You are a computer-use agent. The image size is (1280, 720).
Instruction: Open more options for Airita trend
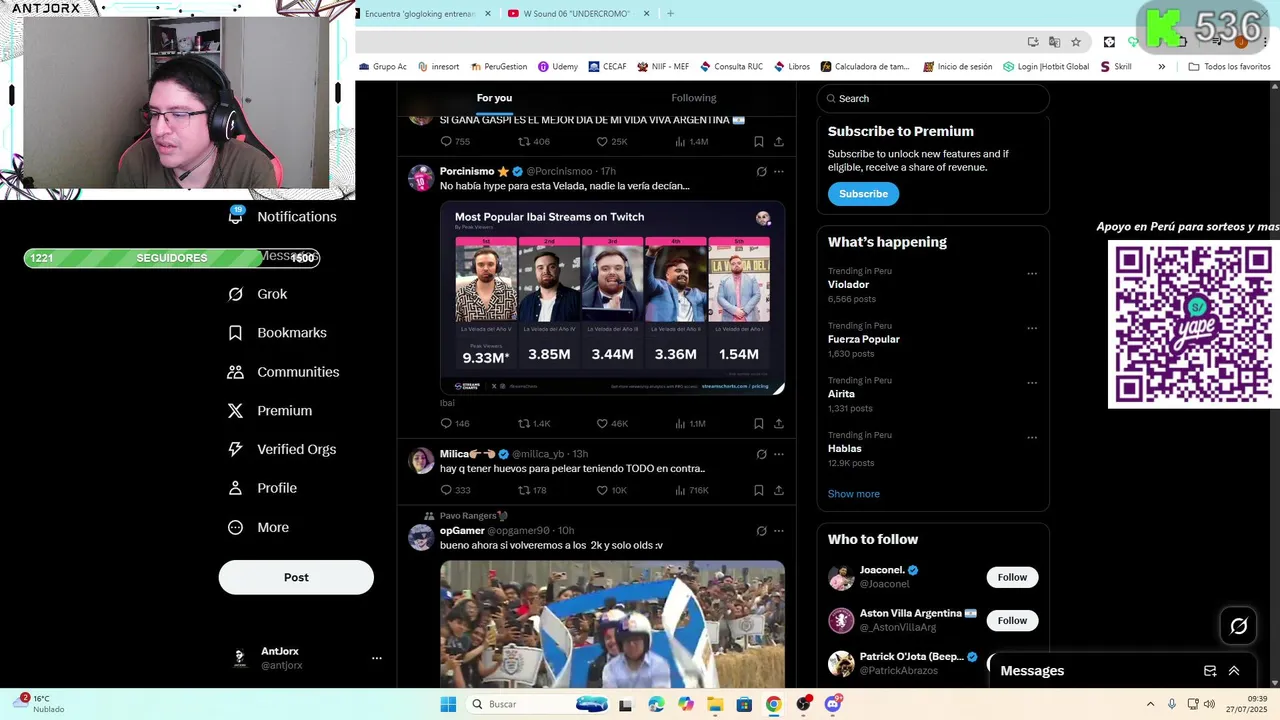pyautogui.click(x=1031, y=383)
